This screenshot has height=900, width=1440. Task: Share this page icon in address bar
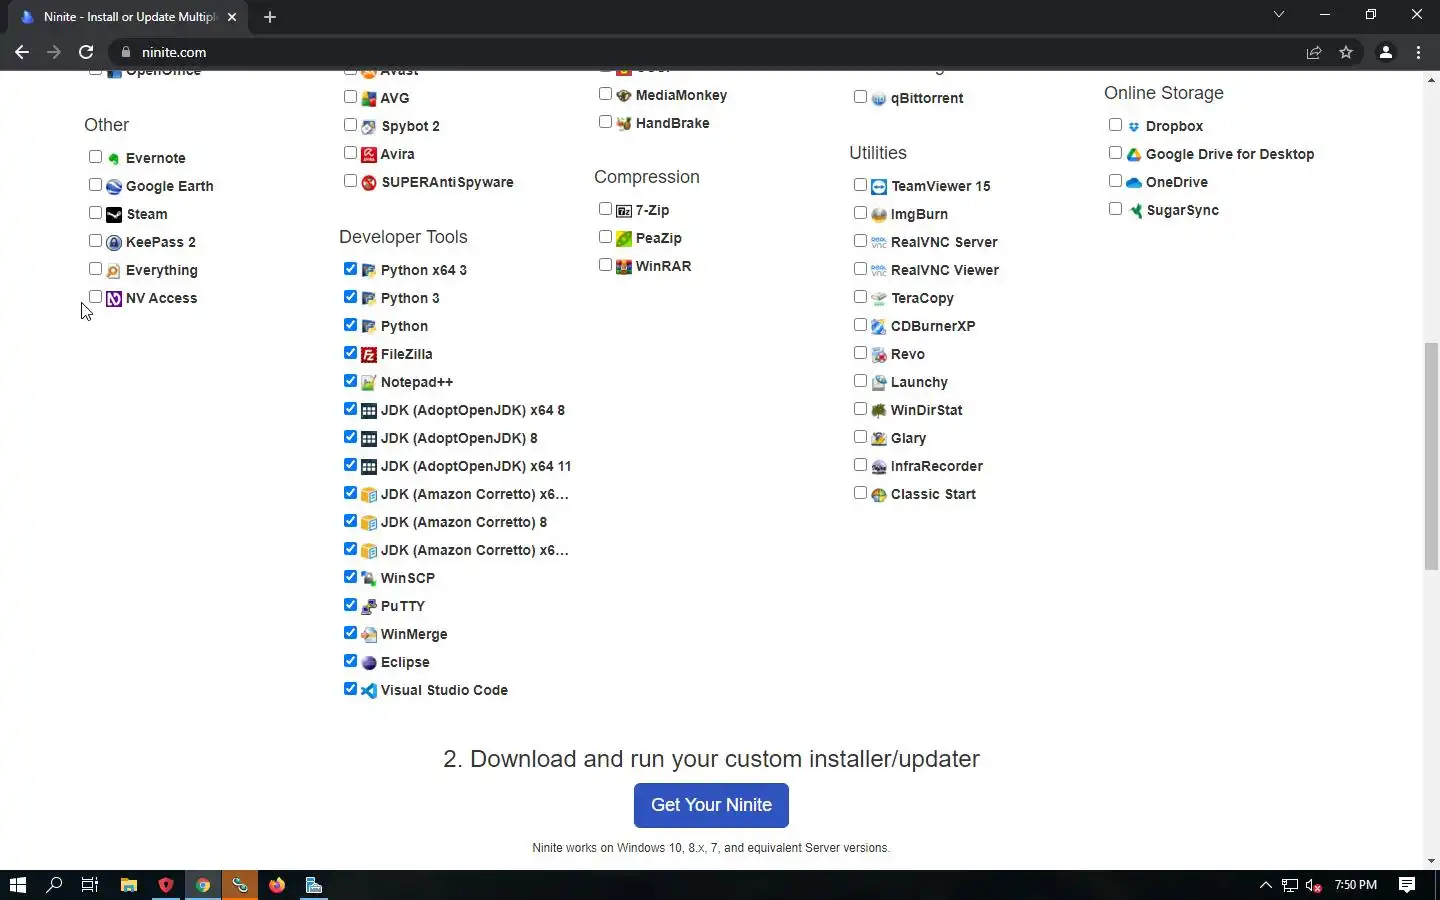click(x=1314, y=52)
